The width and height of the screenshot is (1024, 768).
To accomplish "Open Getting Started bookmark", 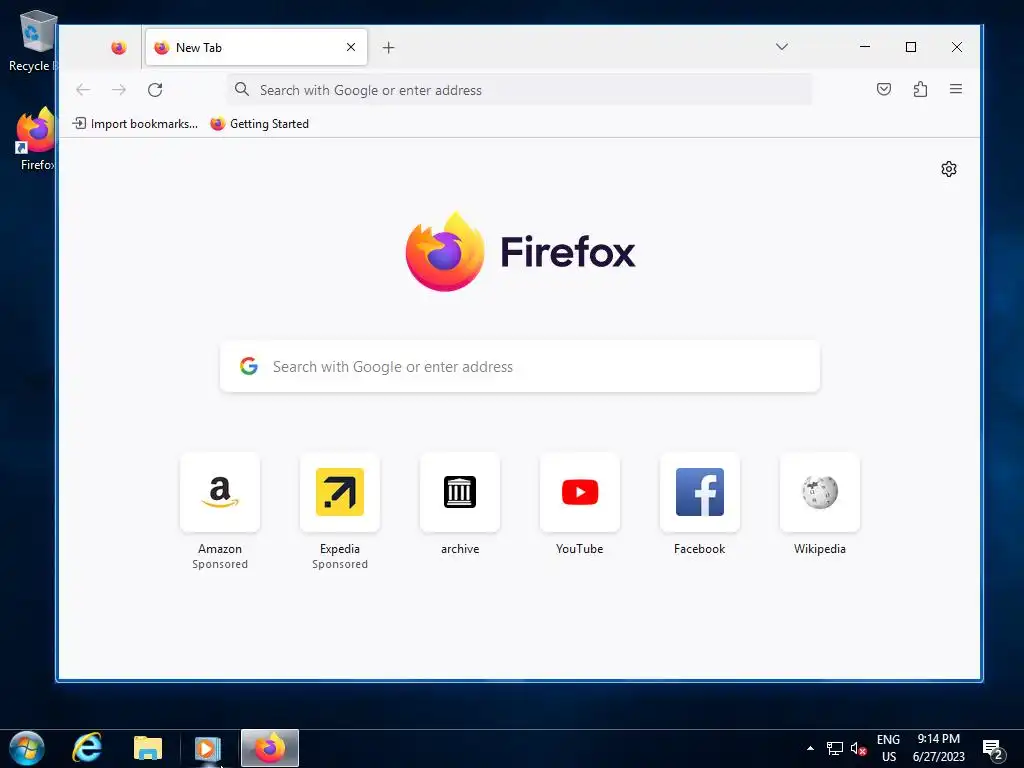I will pos(259,123).
